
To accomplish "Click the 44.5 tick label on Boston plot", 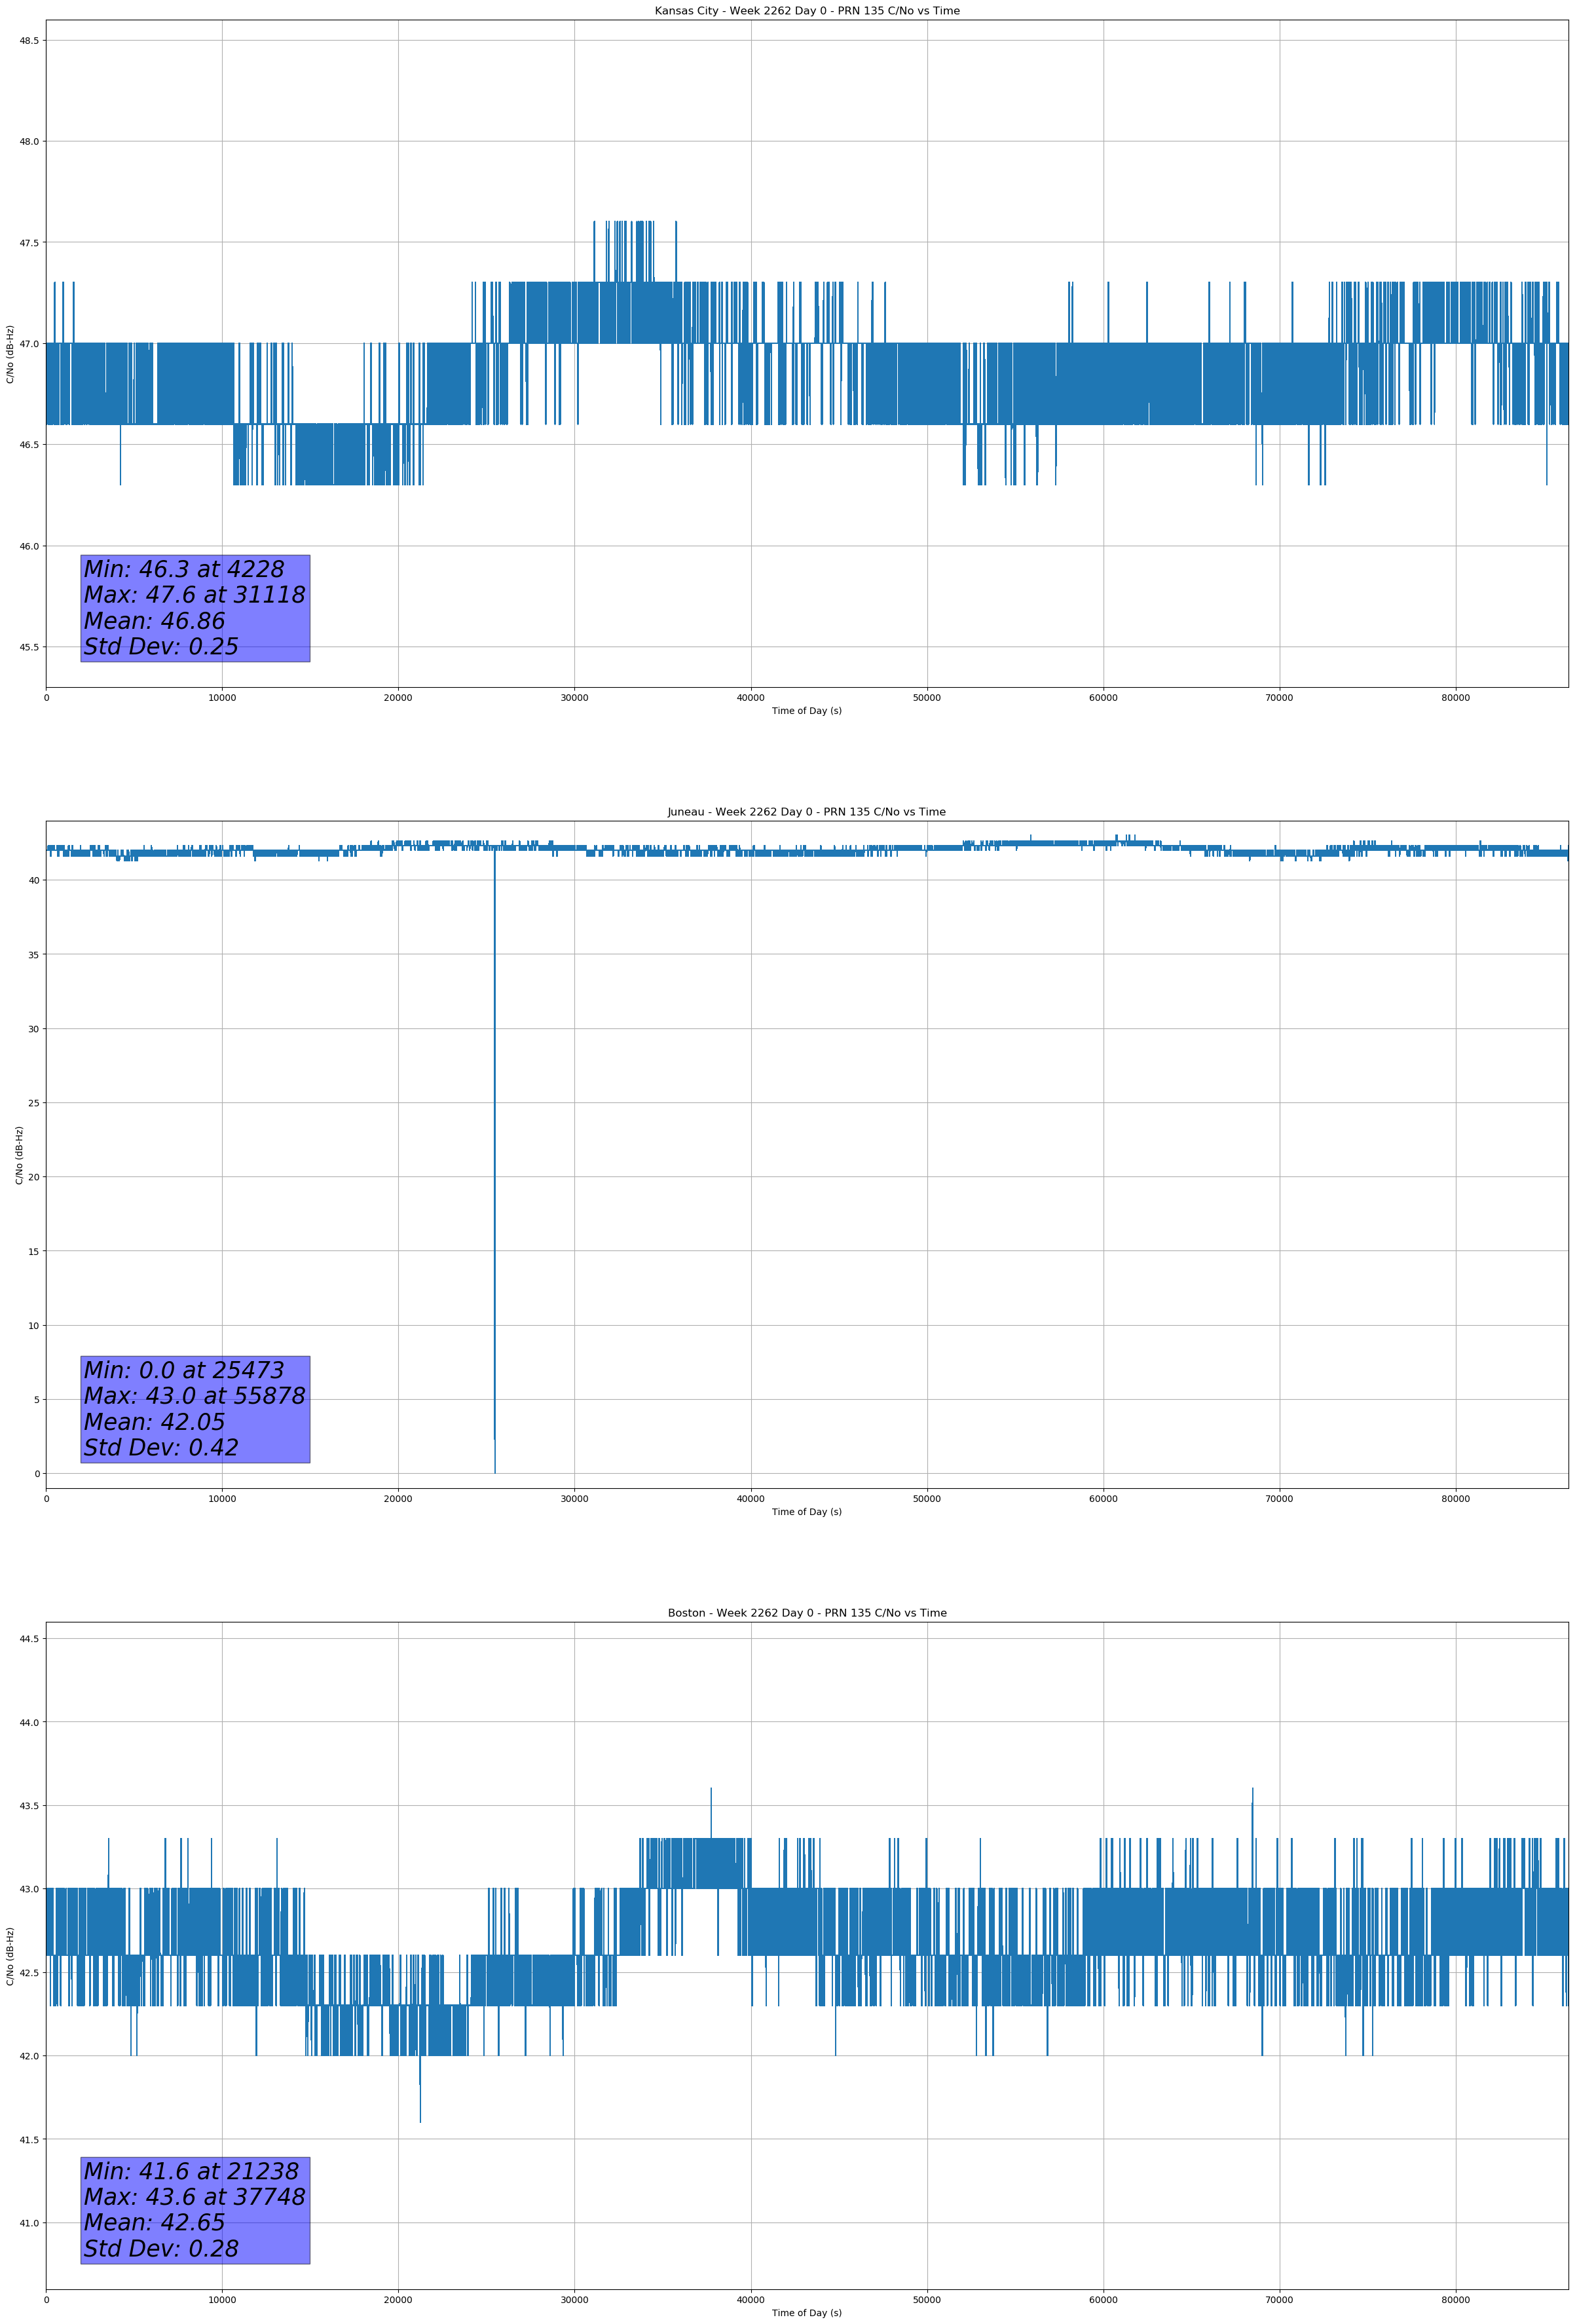I will tap(29, 1639).
